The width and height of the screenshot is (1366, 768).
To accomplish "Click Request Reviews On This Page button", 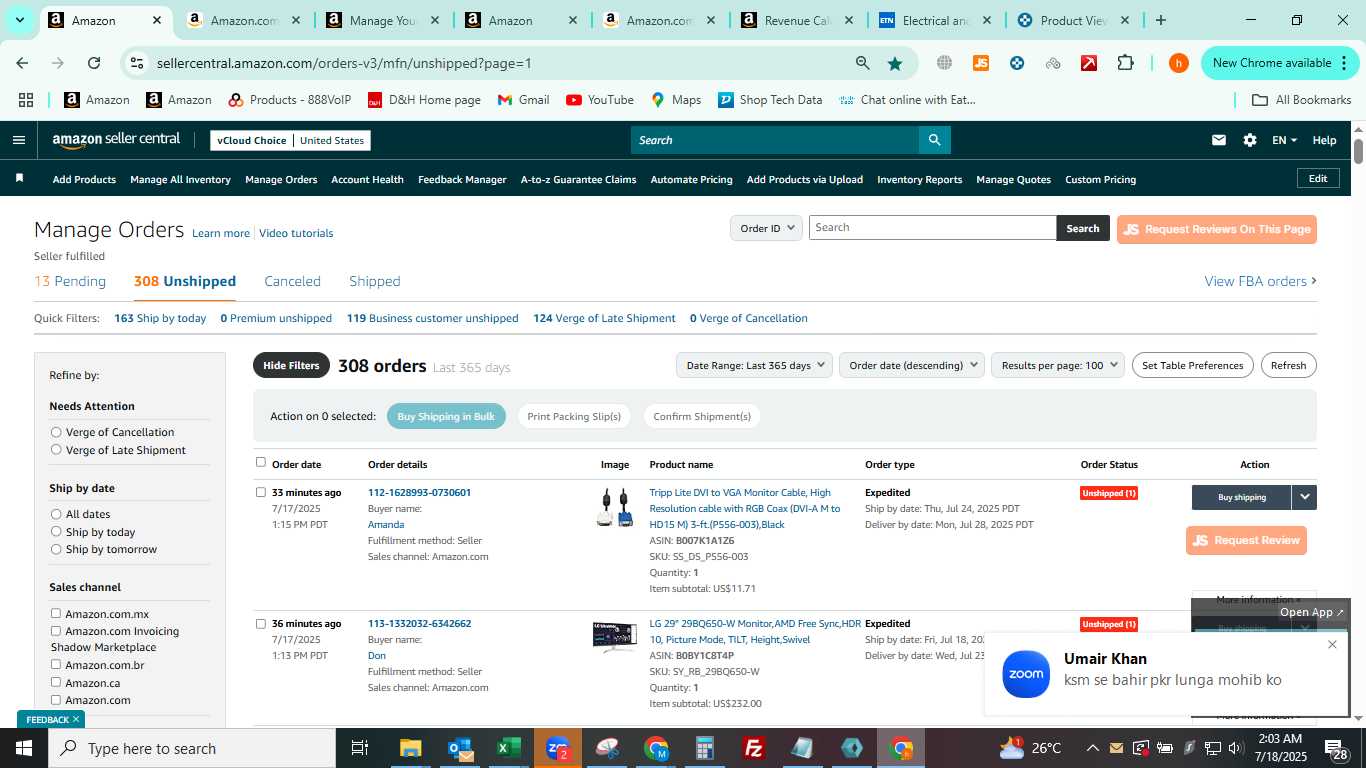I will [1216, 229].
